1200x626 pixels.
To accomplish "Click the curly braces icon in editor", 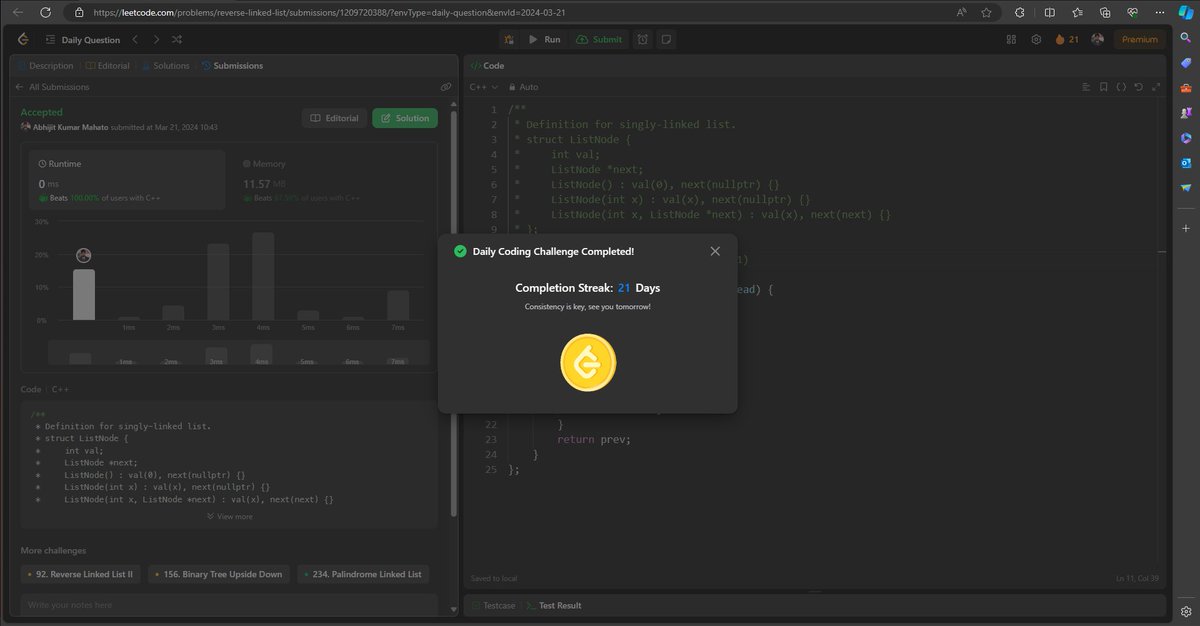I will [1121, 87].
